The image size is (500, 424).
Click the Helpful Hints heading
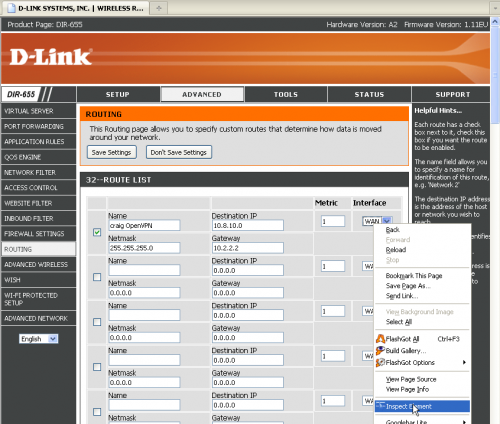point(438,111)
